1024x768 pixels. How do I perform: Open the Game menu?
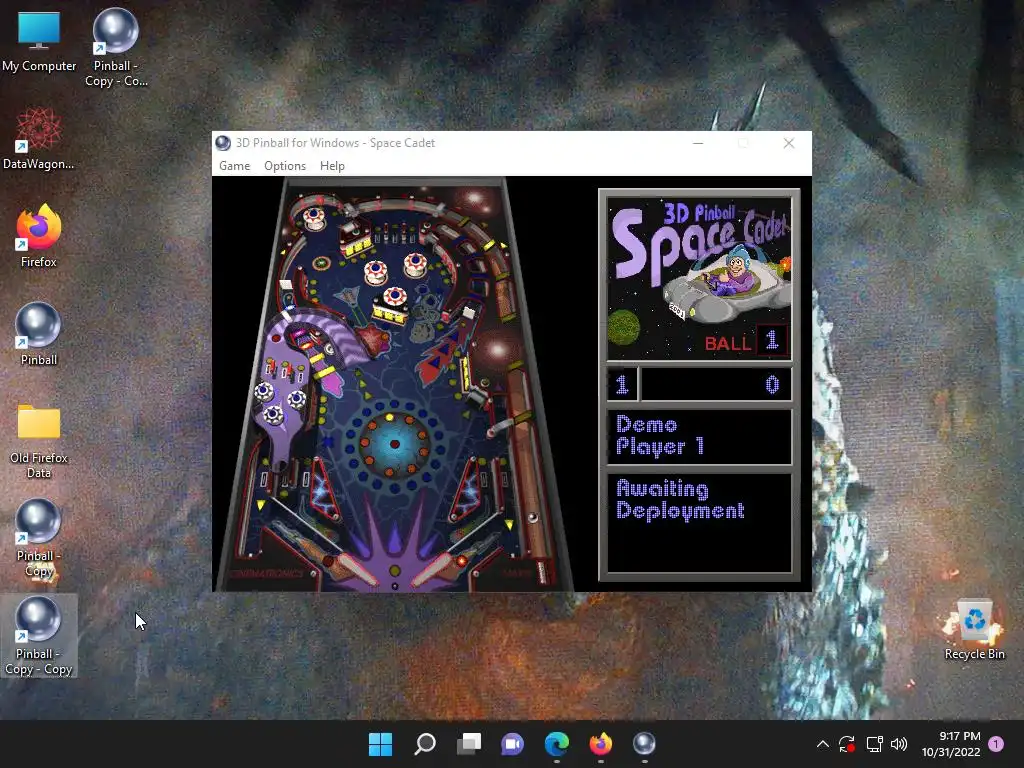click(x=234, y=166)
